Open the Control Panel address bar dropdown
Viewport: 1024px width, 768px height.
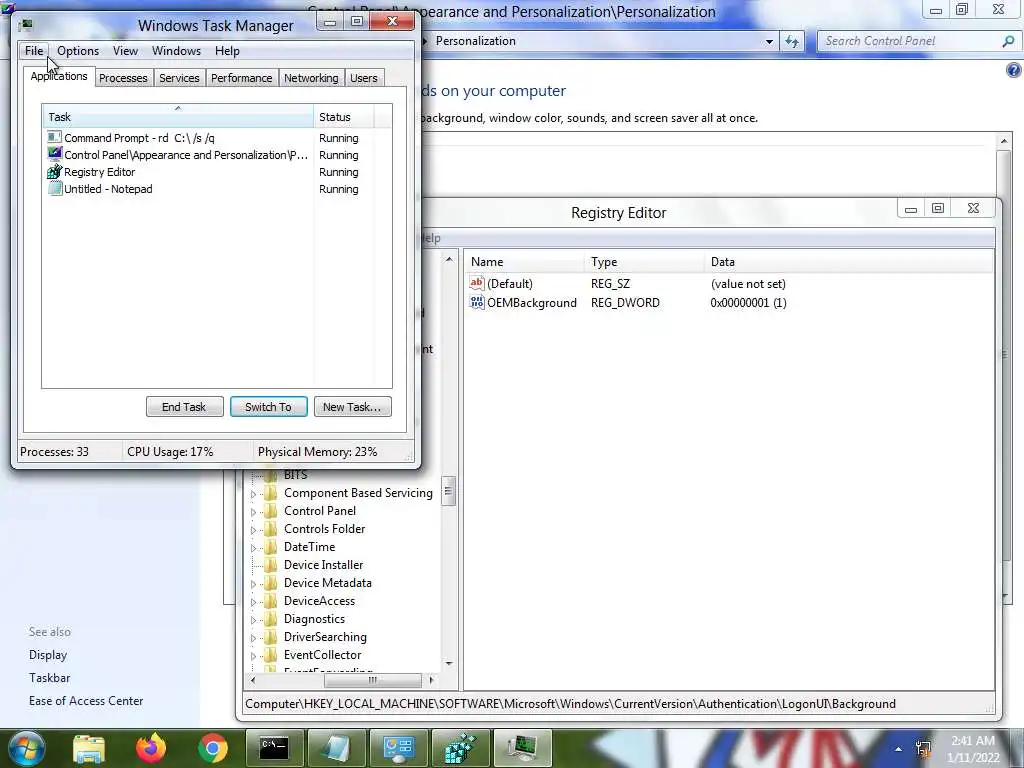coord(769,41)
